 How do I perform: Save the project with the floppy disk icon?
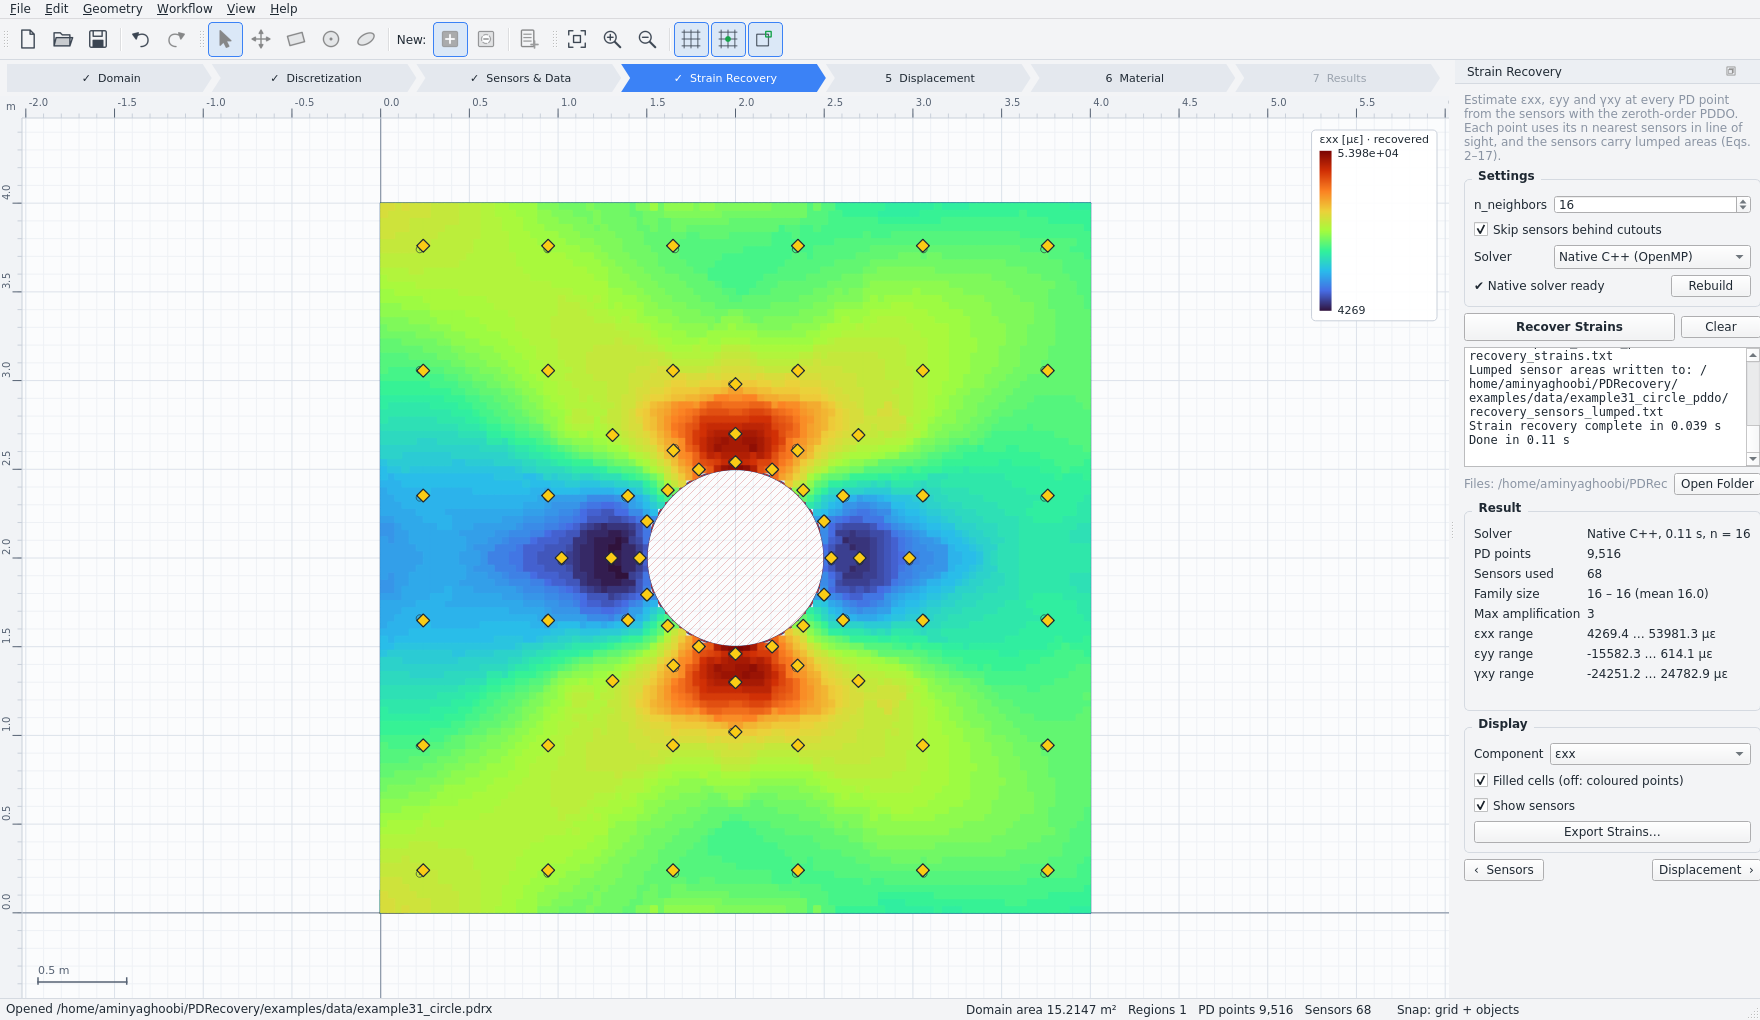click(98, 39)
